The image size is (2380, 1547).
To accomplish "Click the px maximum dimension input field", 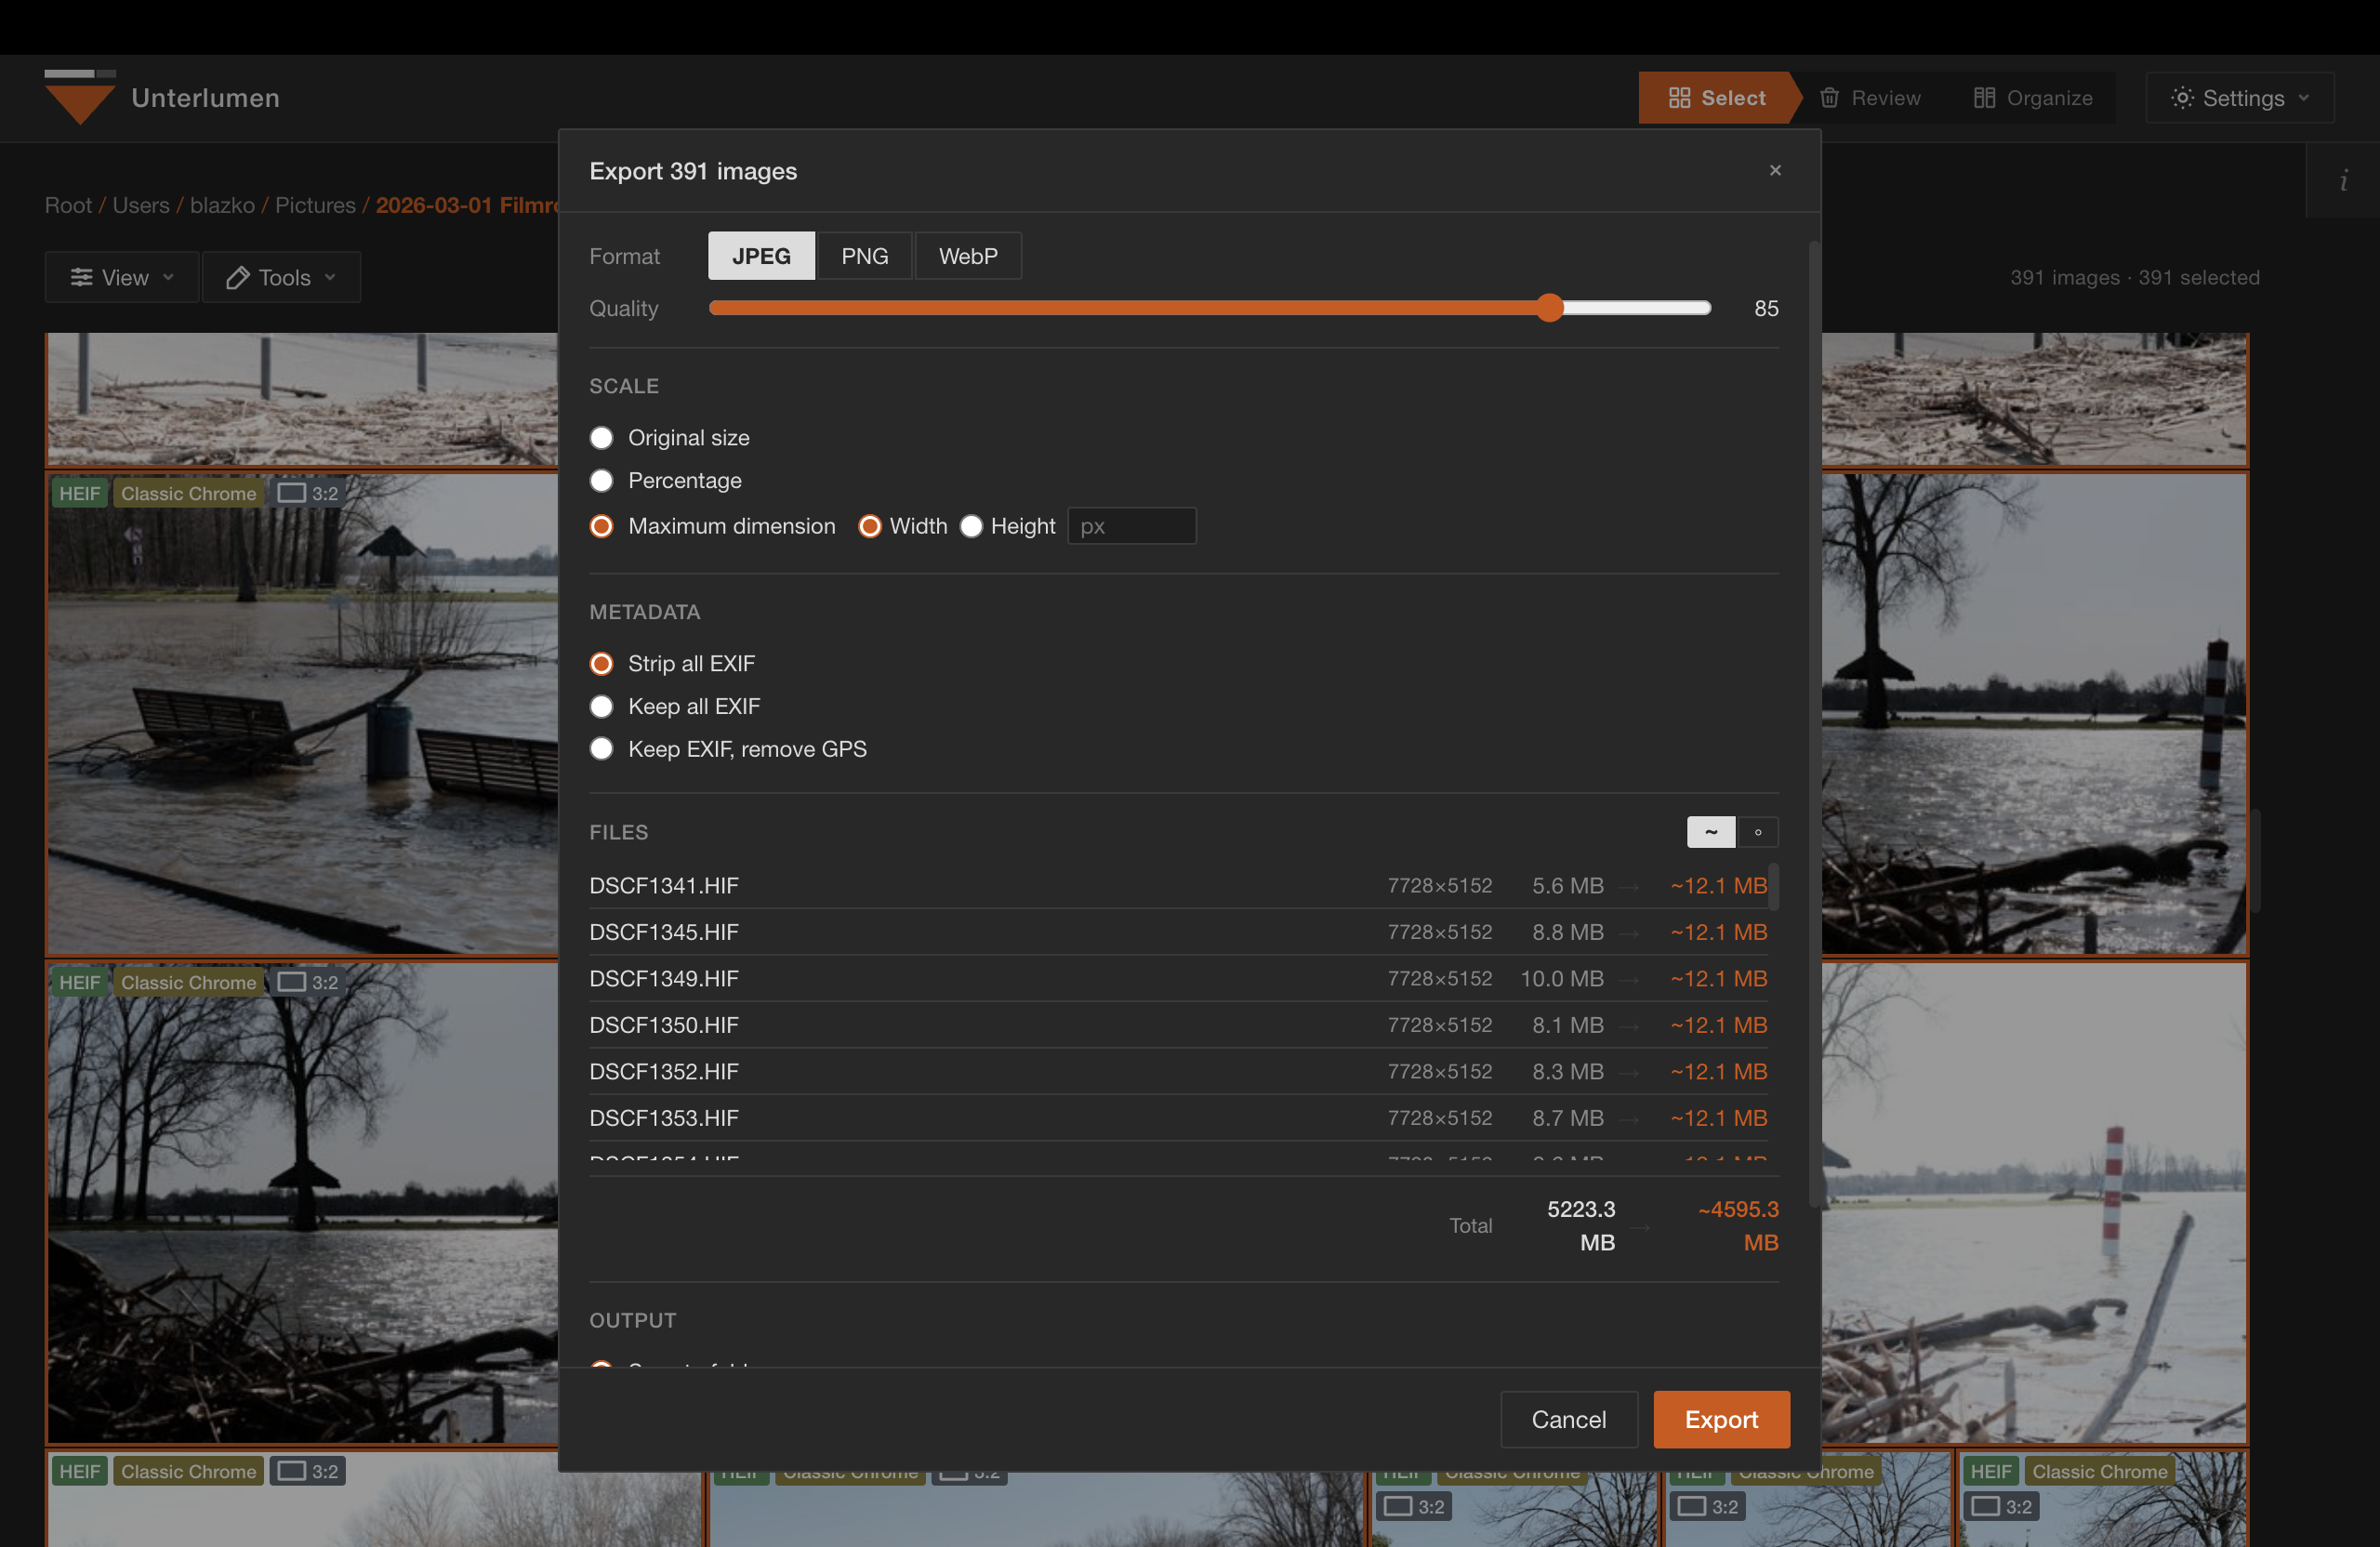I will click(x=1131, y=526).
